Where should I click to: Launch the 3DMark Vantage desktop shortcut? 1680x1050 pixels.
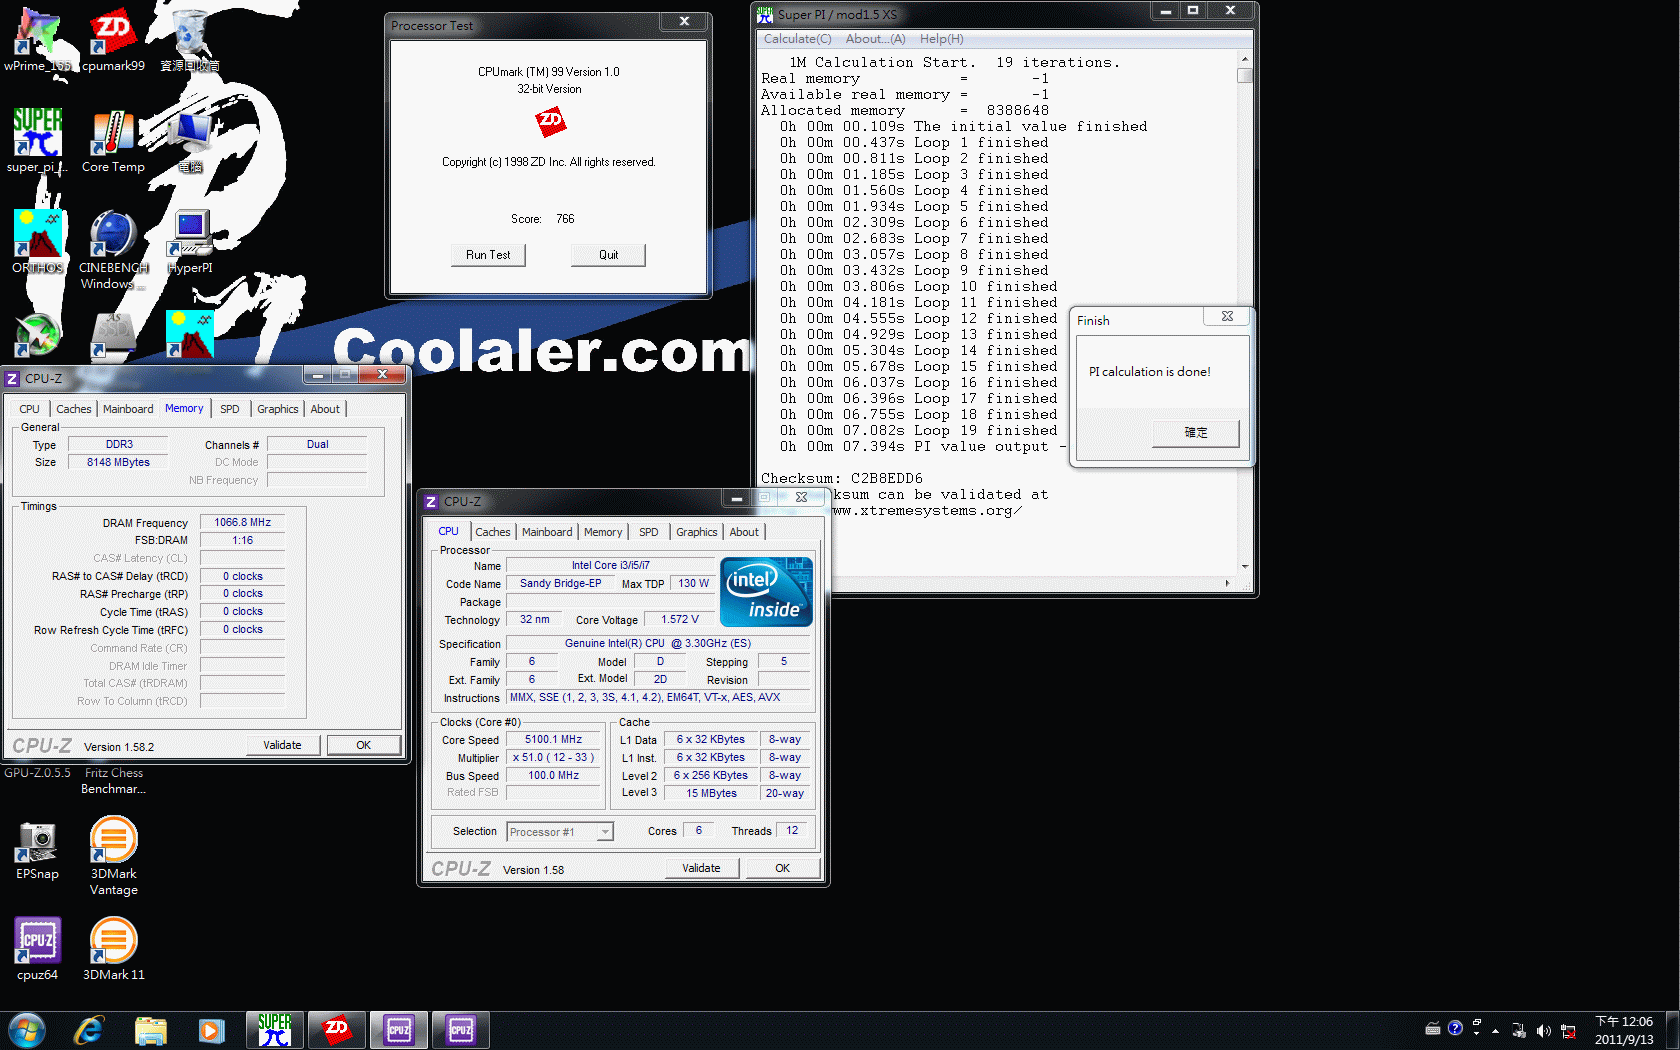[114, 856]
